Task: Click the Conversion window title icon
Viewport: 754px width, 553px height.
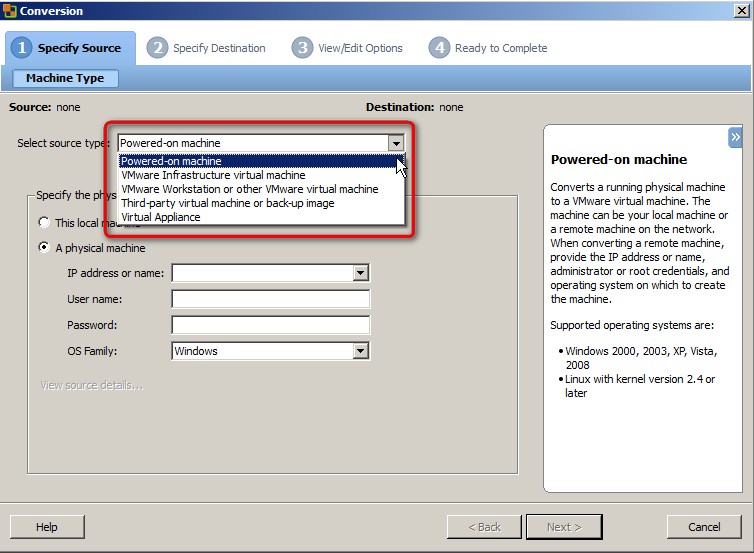Action: coord(9,11)
